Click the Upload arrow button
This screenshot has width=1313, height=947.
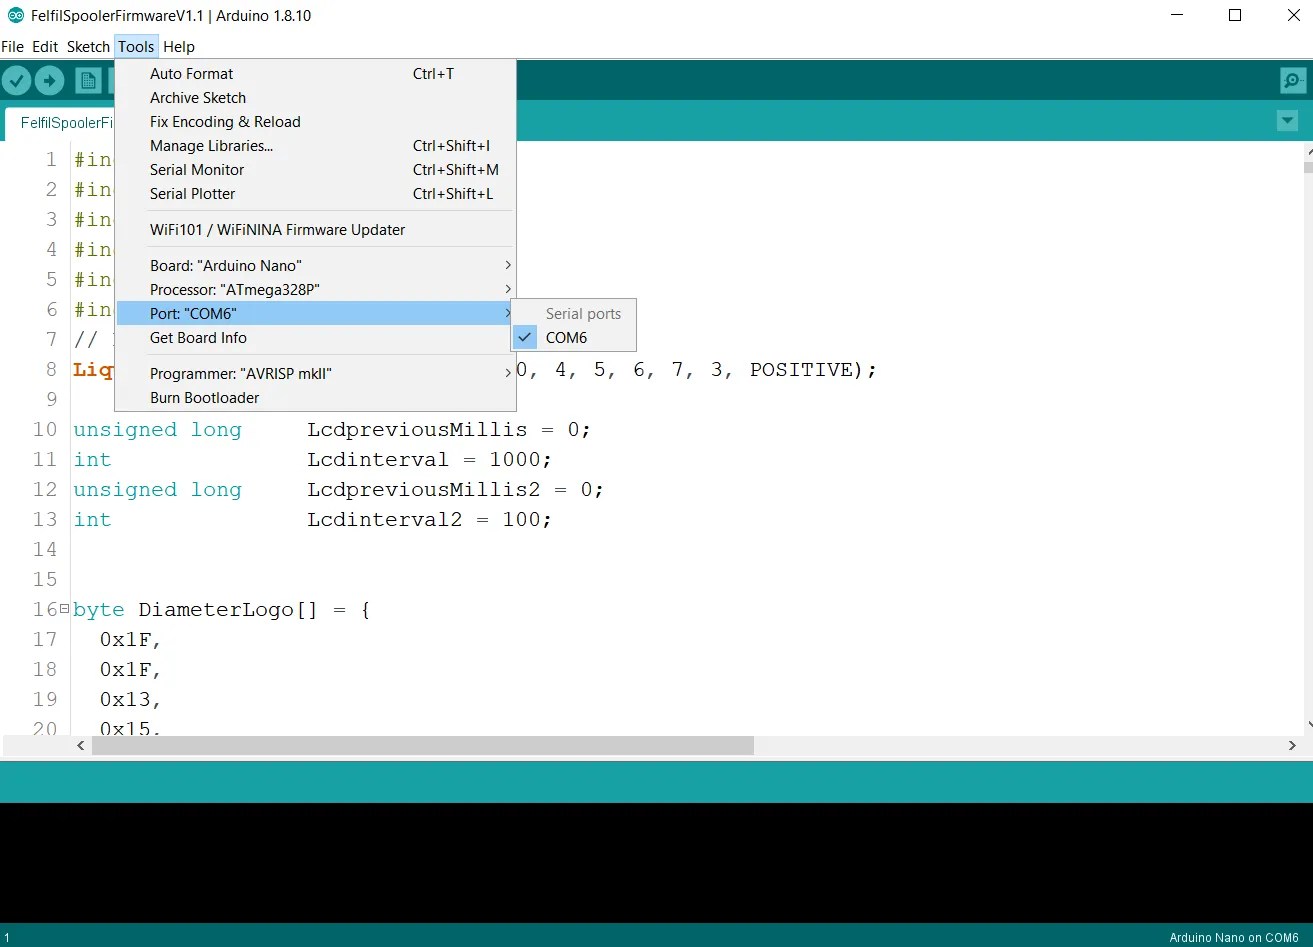click(x=49, y=81)
